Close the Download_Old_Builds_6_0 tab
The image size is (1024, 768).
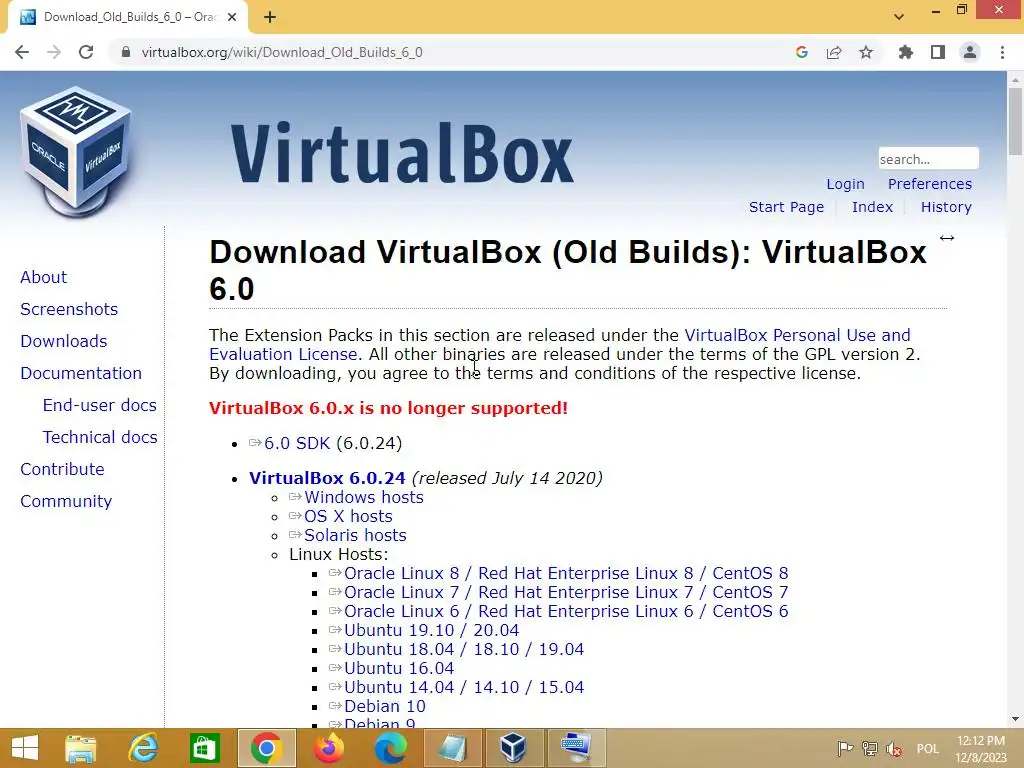click(x=232, y=17)
